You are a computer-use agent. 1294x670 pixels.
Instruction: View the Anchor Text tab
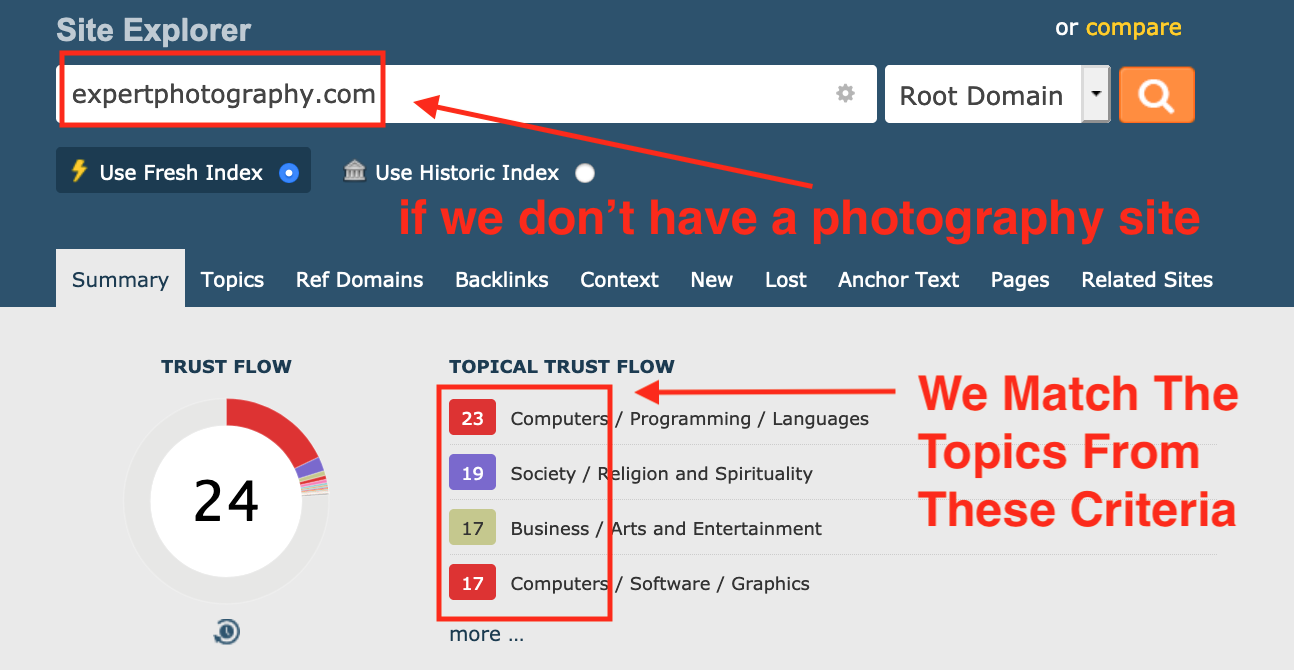point(898,280)
